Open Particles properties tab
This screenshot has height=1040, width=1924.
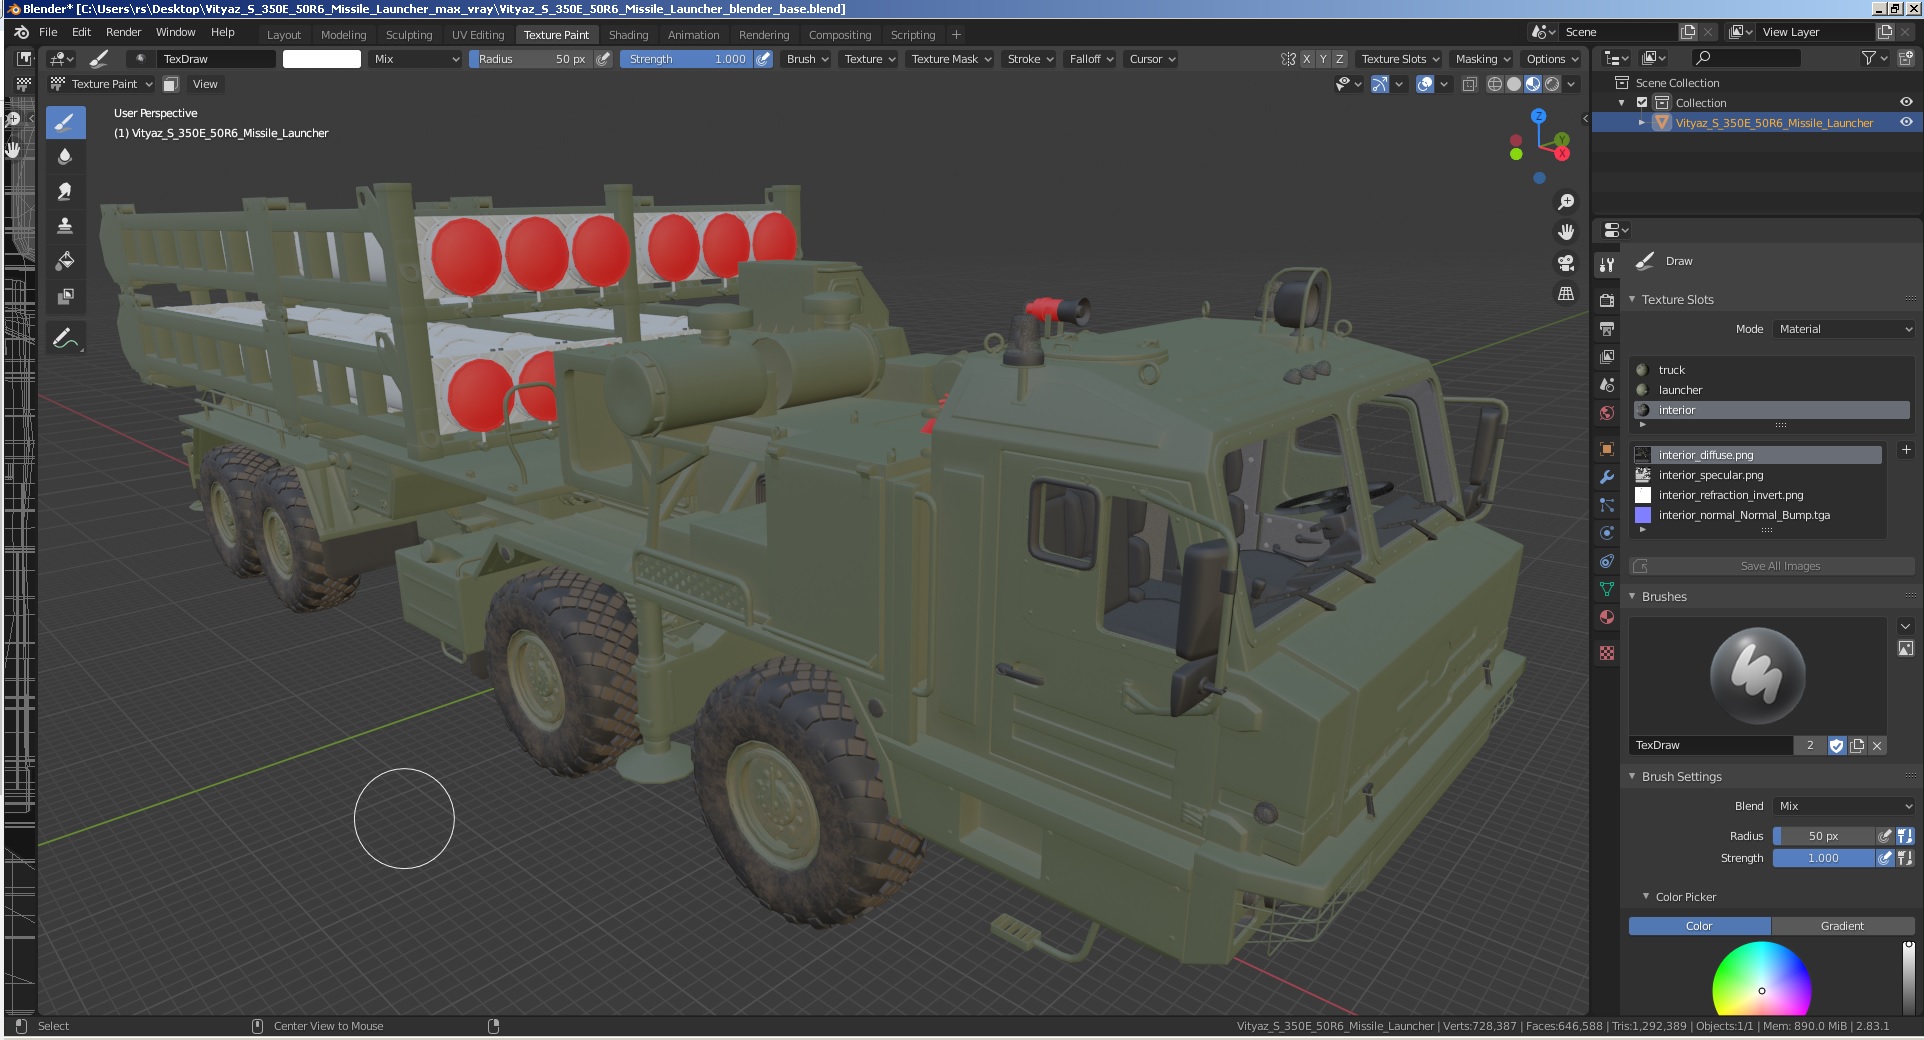[x=1606, y=505]
